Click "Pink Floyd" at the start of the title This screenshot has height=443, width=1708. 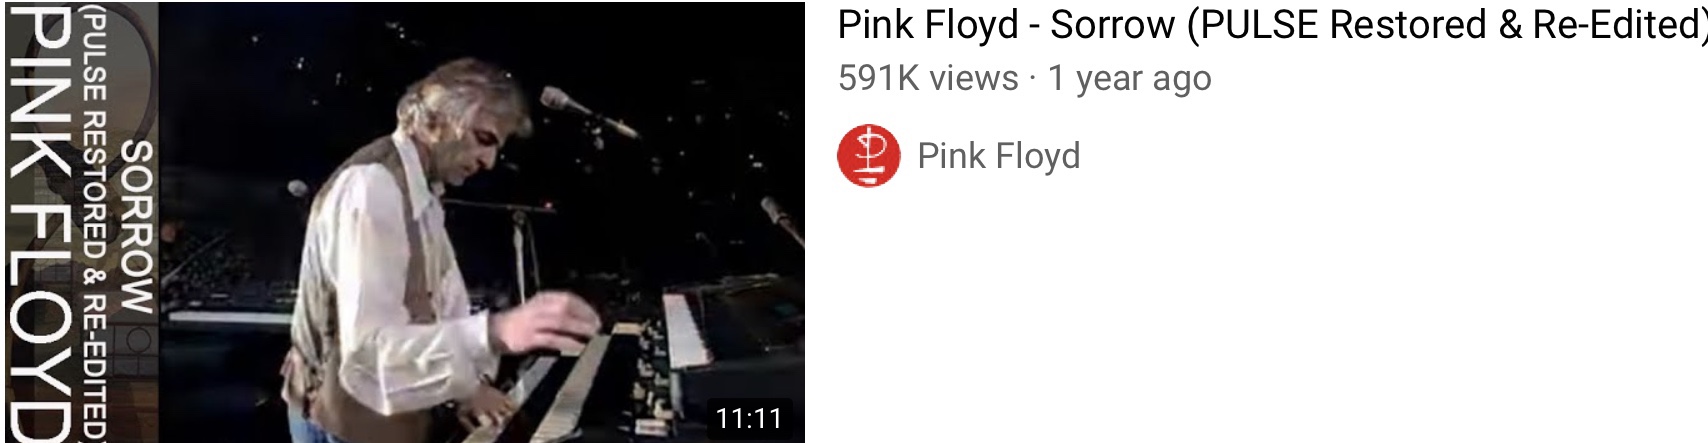point(928,25)
